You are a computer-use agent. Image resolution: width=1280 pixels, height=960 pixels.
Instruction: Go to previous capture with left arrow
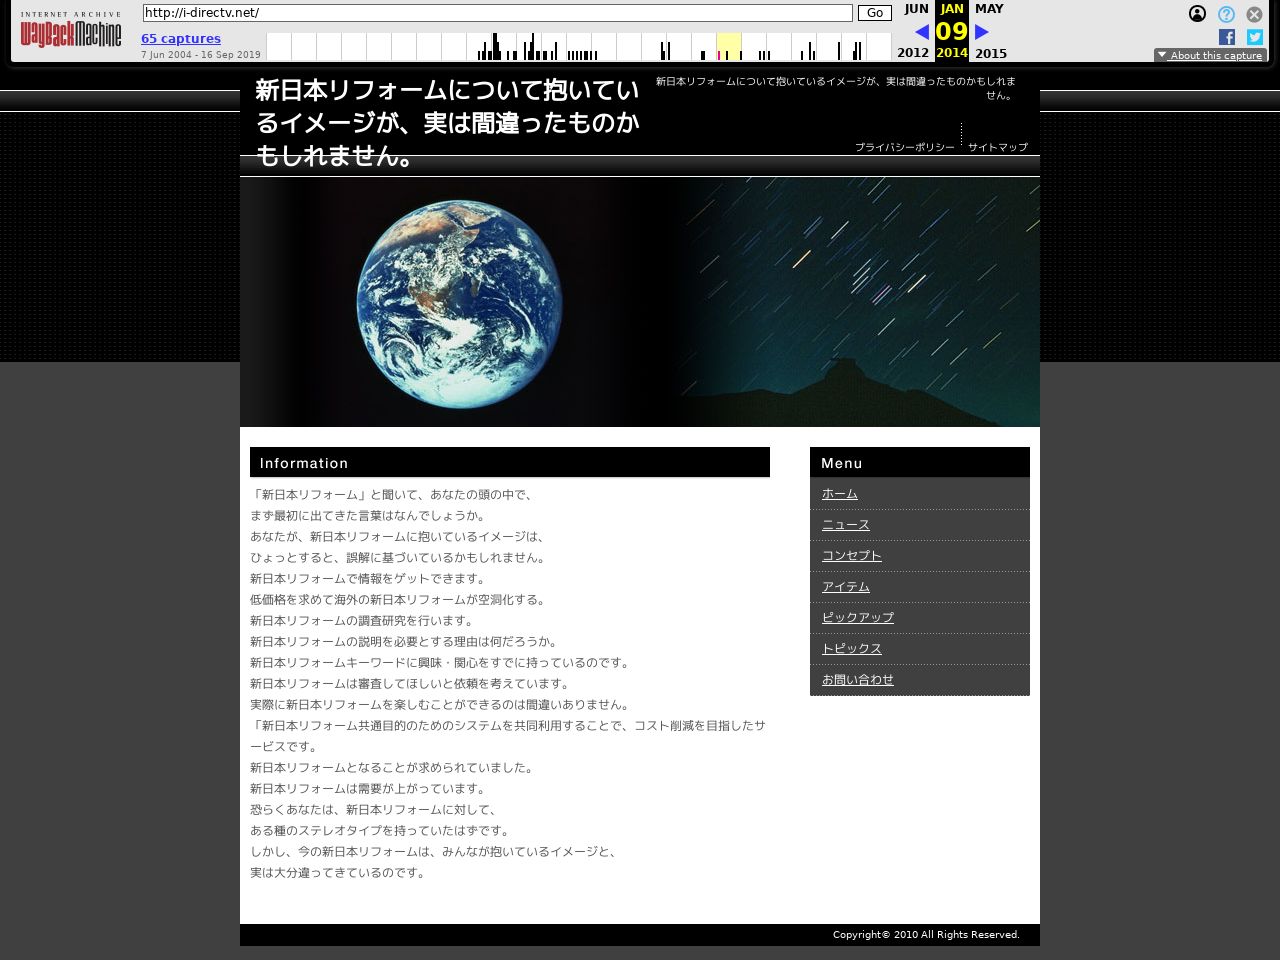[921, 32]
